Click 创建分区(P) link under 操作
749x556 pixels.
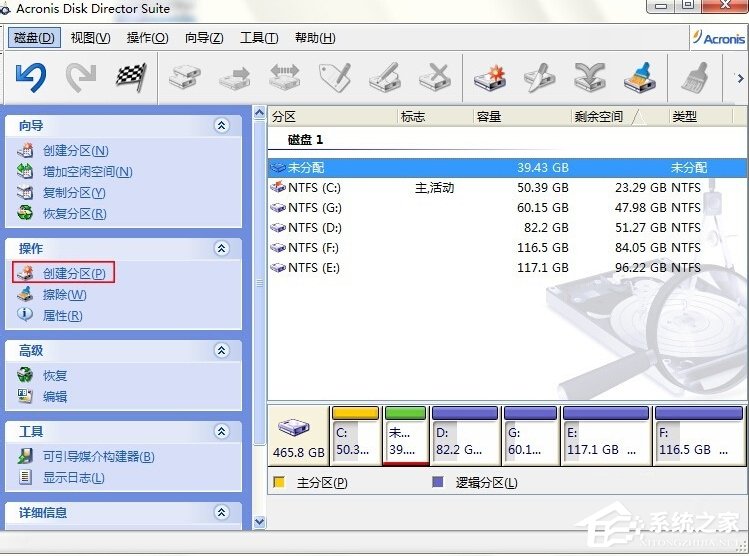coord(75,273)
